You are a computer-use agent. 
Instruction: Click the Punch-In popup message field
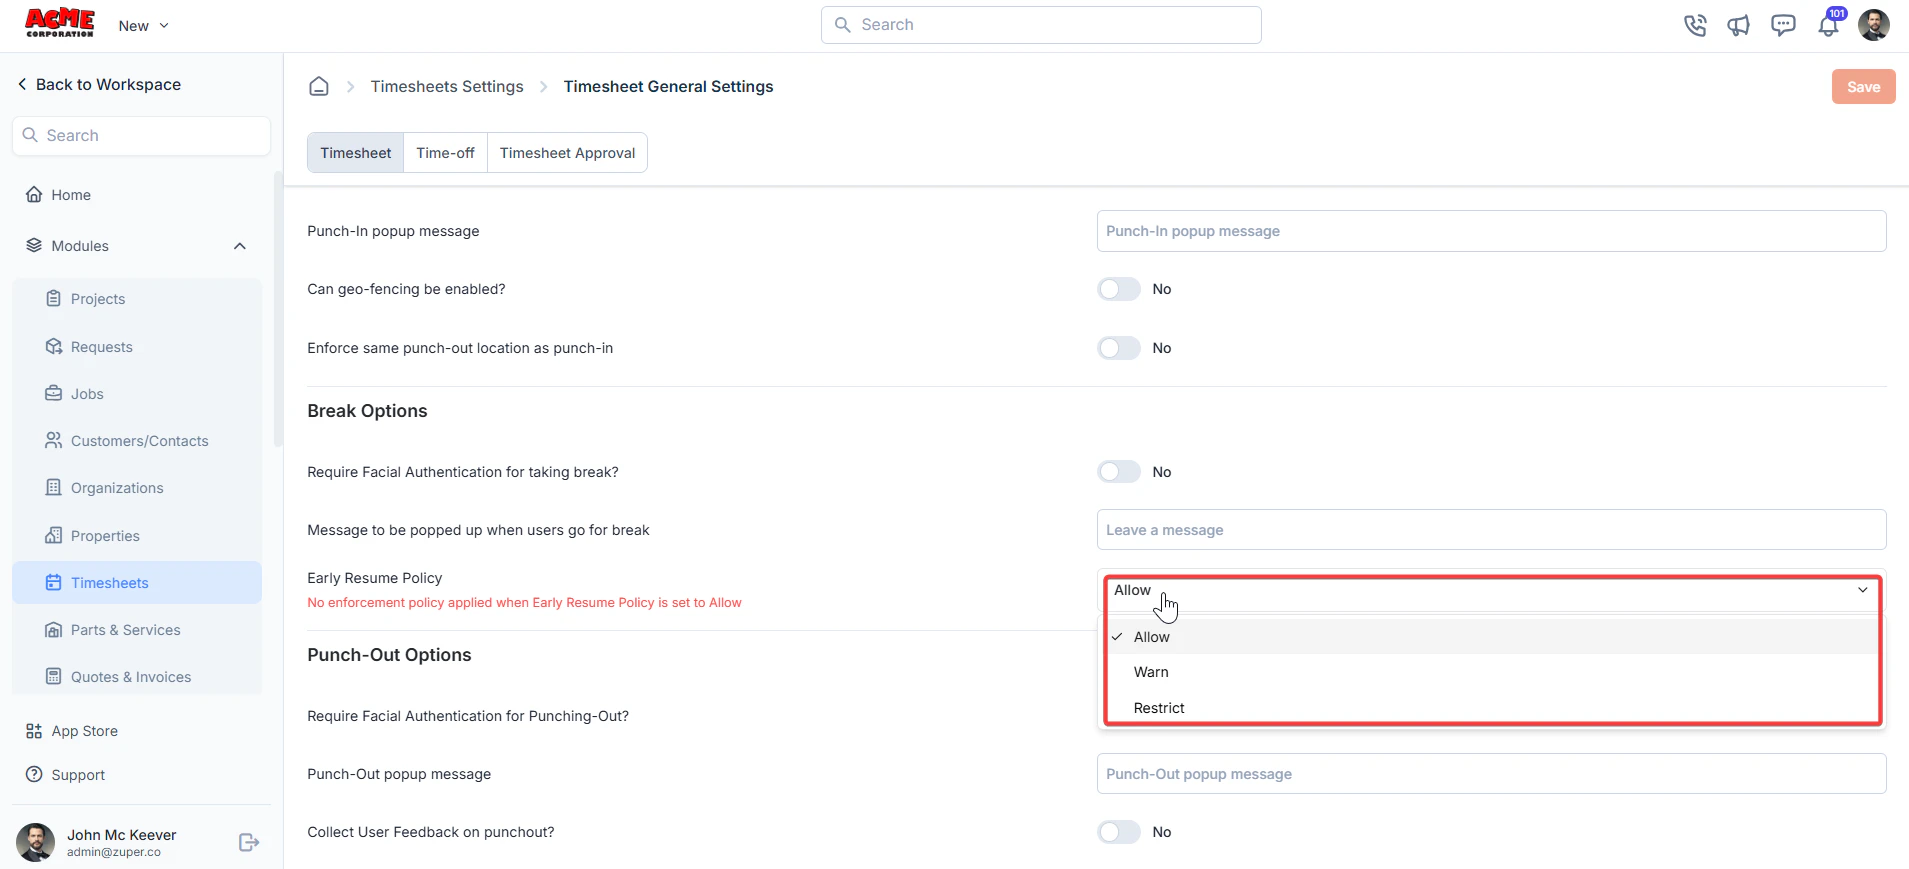point(1491,231)
